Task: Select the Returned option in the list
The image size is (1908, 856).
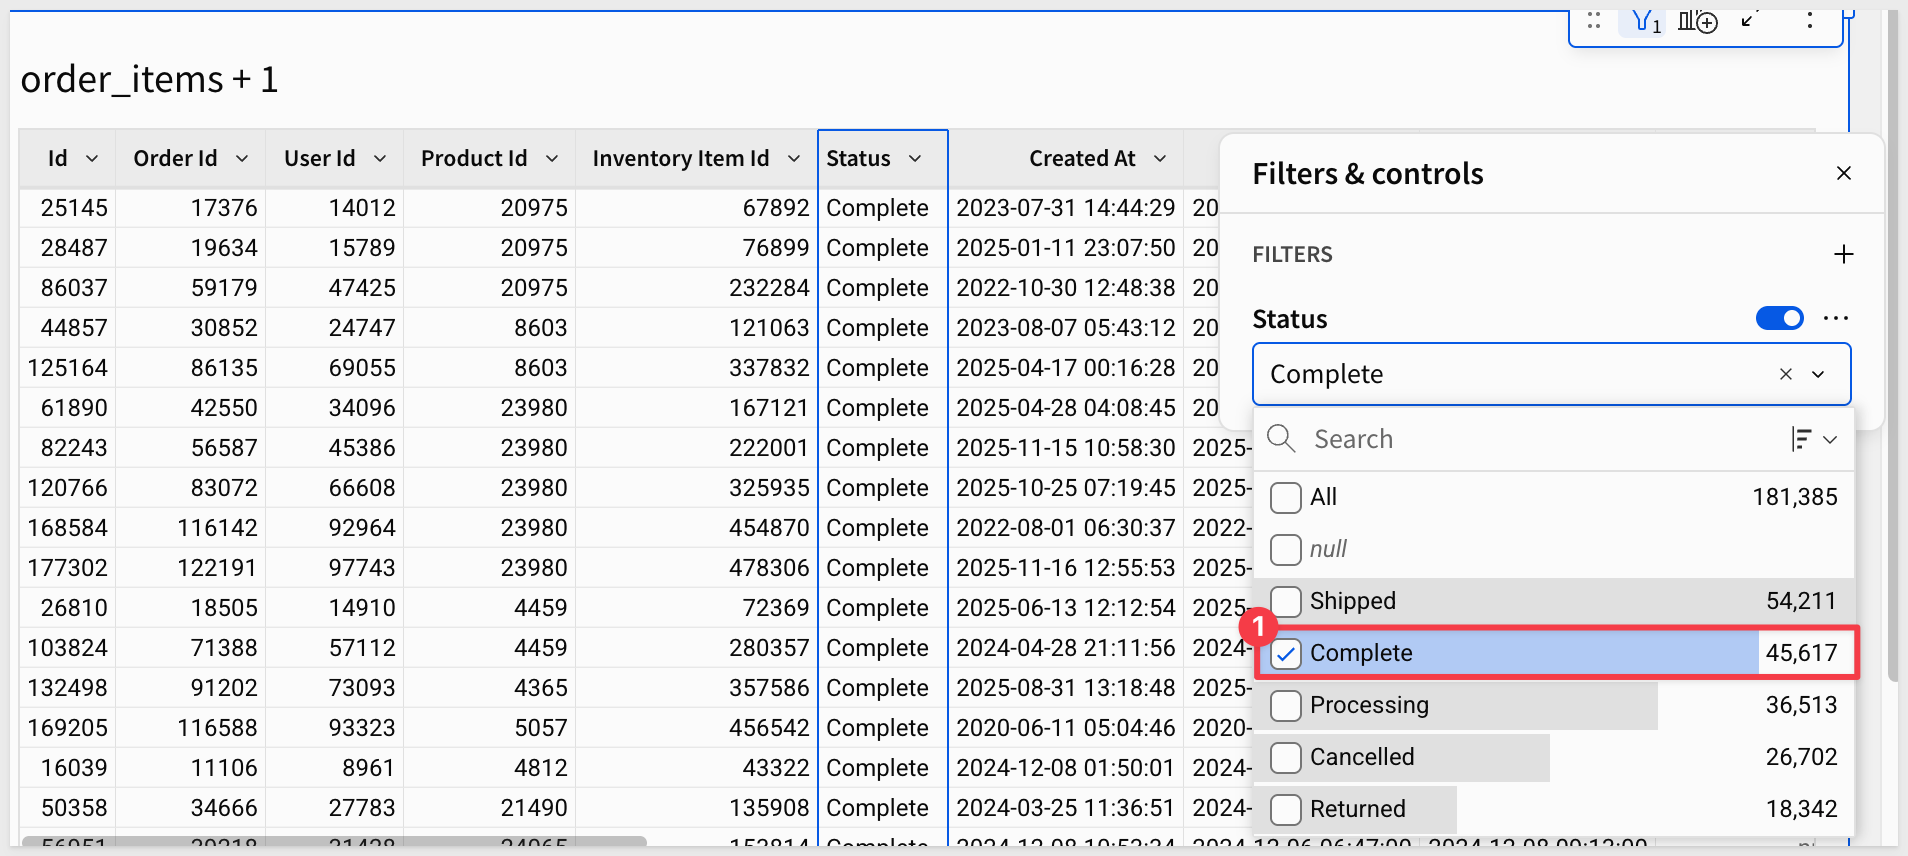Action: (x=1357, y=809)
